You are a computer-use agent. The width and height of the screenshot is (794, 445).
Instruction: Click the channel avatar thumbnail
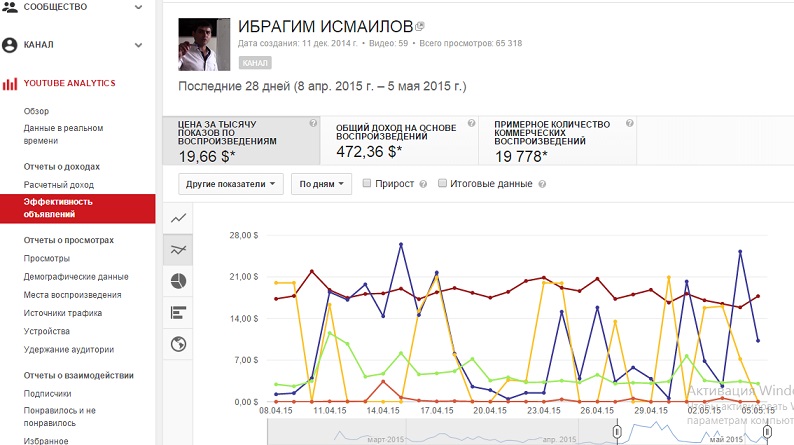pyautogui.click(x=204, y=45)
